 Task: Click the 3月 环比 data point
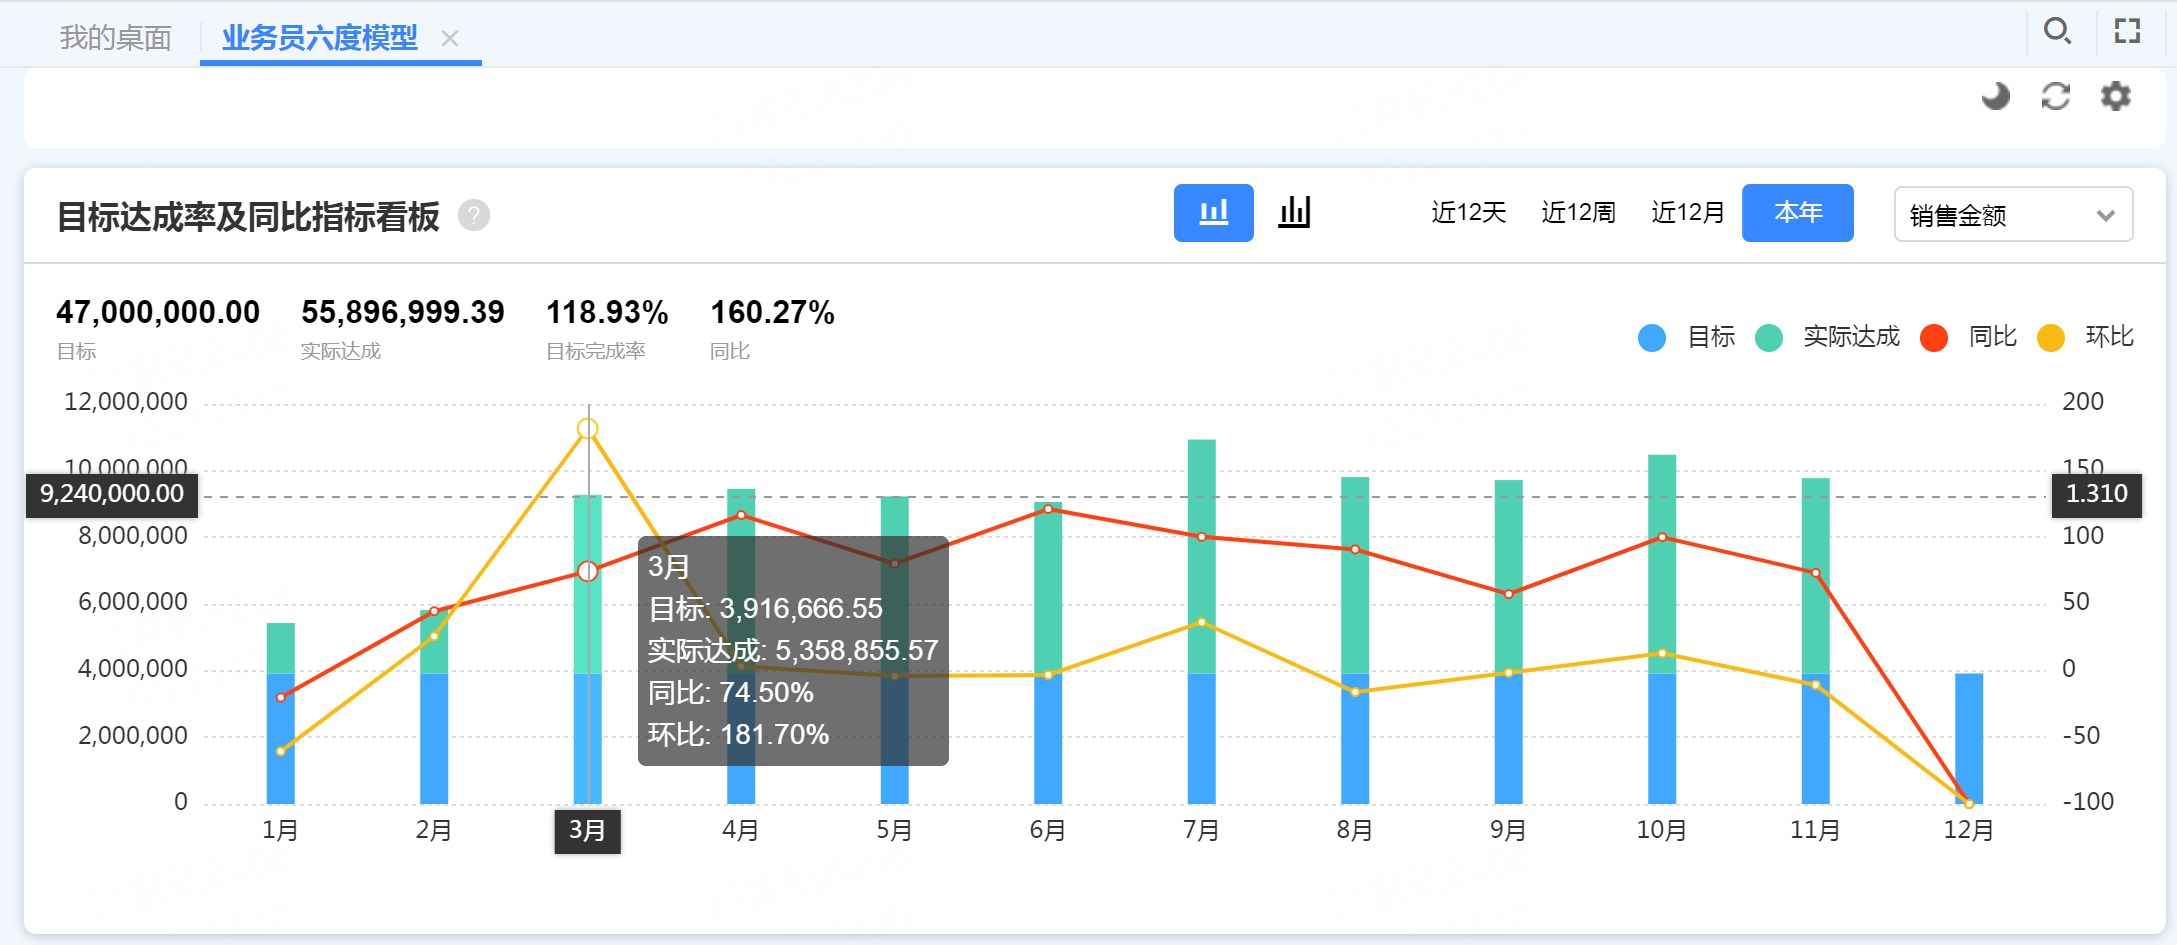(588, 429)
